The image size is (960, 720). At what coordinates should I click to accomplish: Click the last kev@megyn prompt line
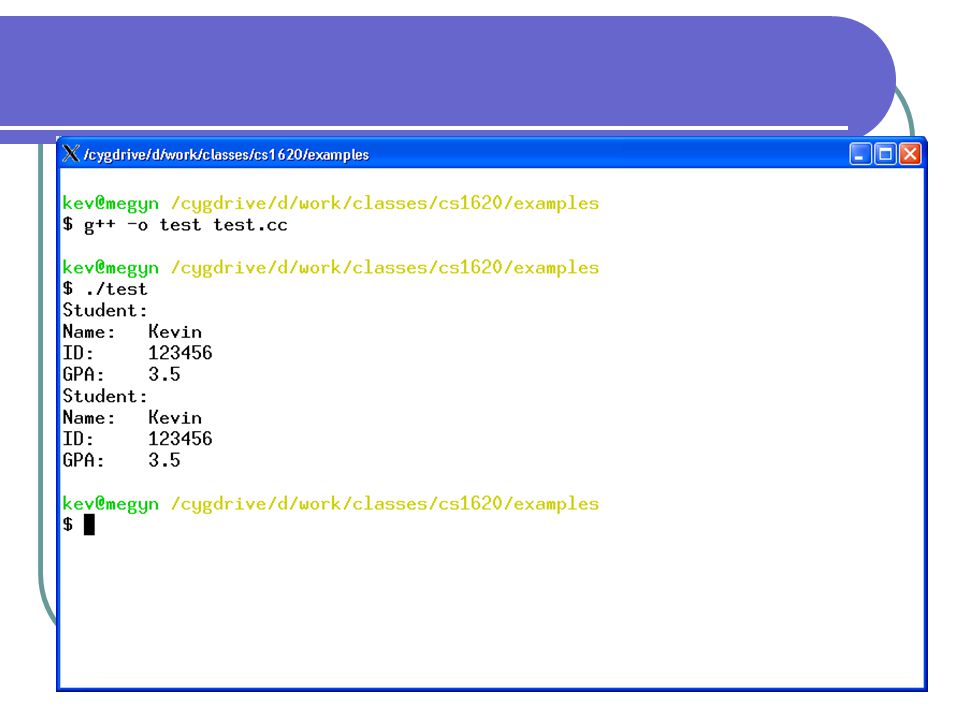click(331, 504)
